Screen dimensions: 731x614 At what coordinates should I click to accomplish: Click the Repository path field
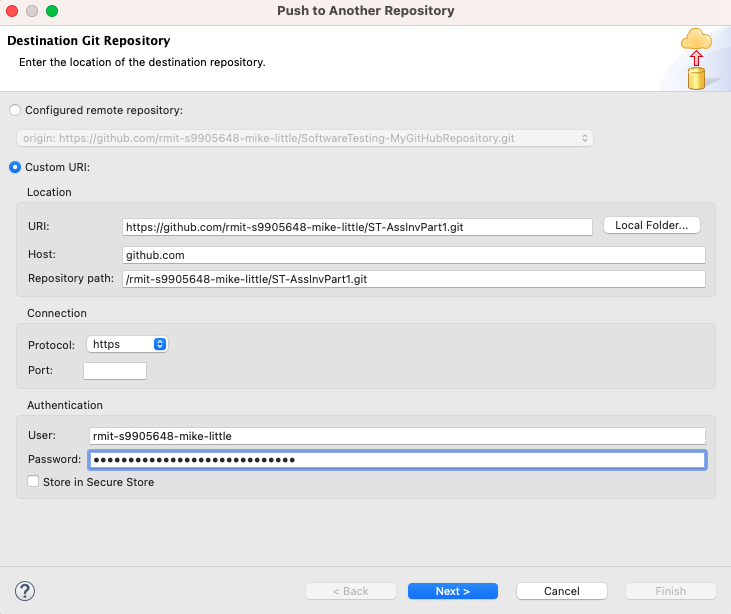(414, 279)
